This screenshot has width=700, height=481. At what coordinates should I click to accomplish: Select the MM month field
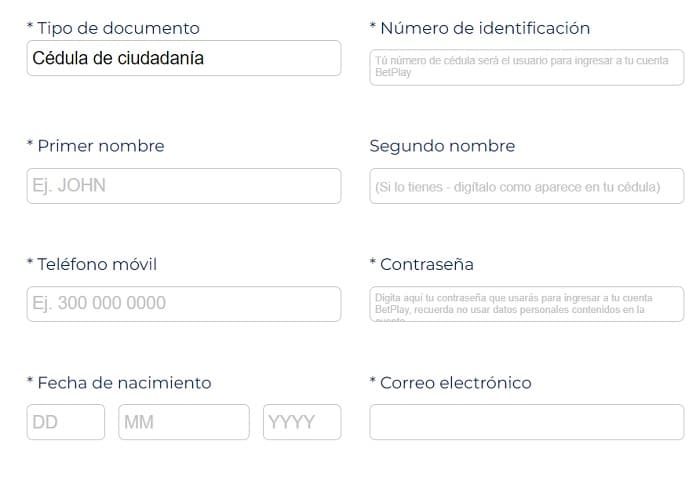coord(183,422)
